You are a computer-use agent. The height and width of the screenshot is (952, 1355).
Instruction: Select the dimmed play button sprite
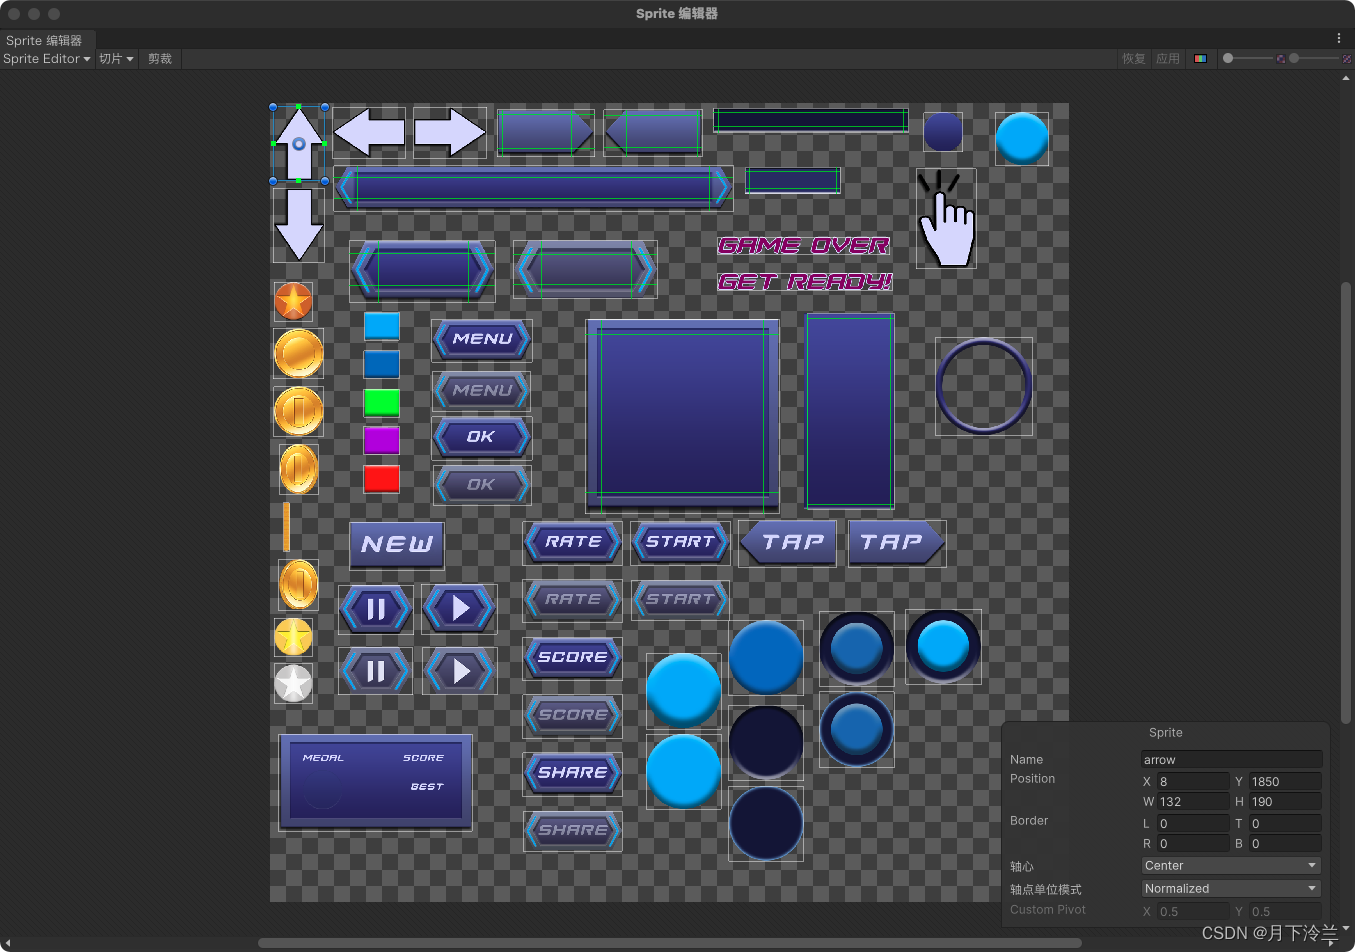(460, 671)
